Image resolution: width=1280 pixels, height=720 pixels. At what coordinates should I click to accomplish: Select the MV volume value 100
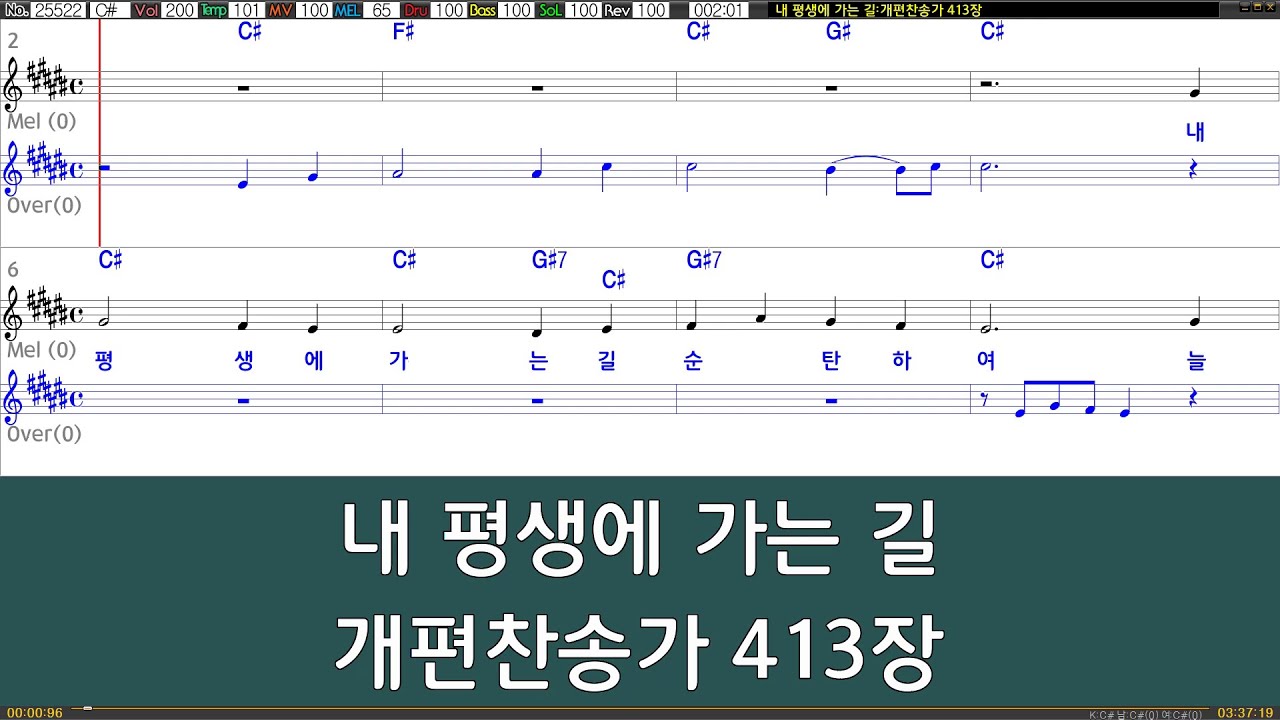point(314,10)
